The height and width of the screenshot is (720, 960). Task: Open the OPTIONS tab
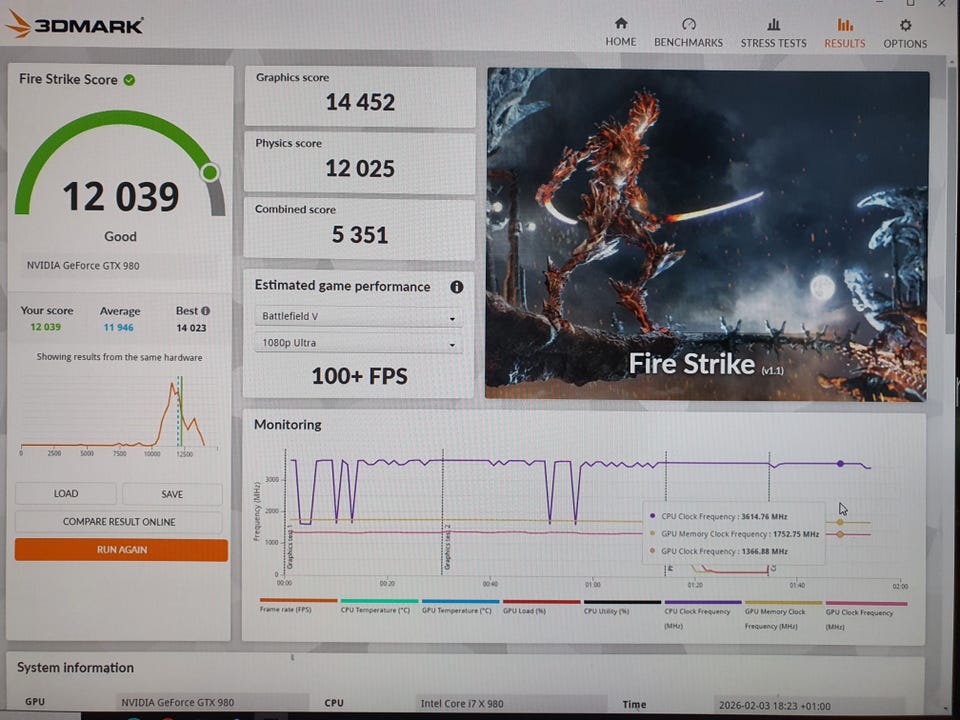905,34
